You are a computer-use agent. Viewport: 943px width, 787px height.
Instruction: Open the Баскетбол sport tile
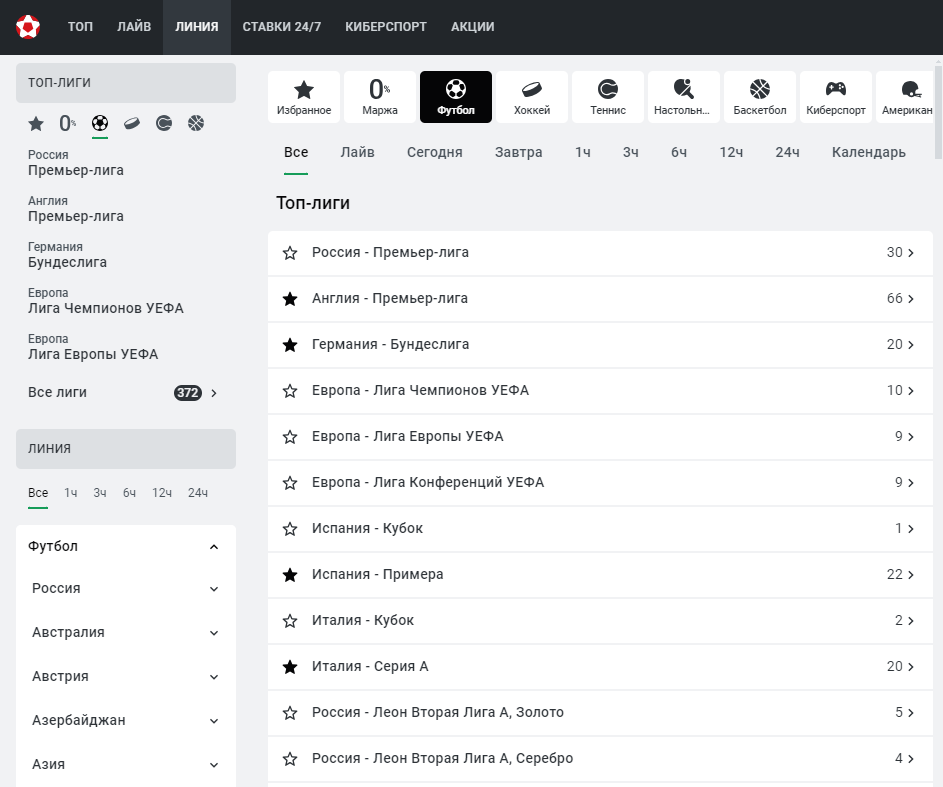[760, 97]
